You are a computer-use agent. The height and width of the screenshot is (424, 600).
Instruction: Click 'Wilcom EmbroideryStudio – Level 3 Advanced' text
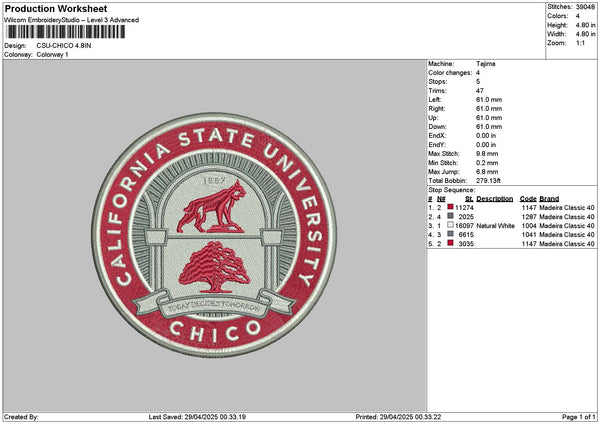pyautogui.click(x=72, y=20)
